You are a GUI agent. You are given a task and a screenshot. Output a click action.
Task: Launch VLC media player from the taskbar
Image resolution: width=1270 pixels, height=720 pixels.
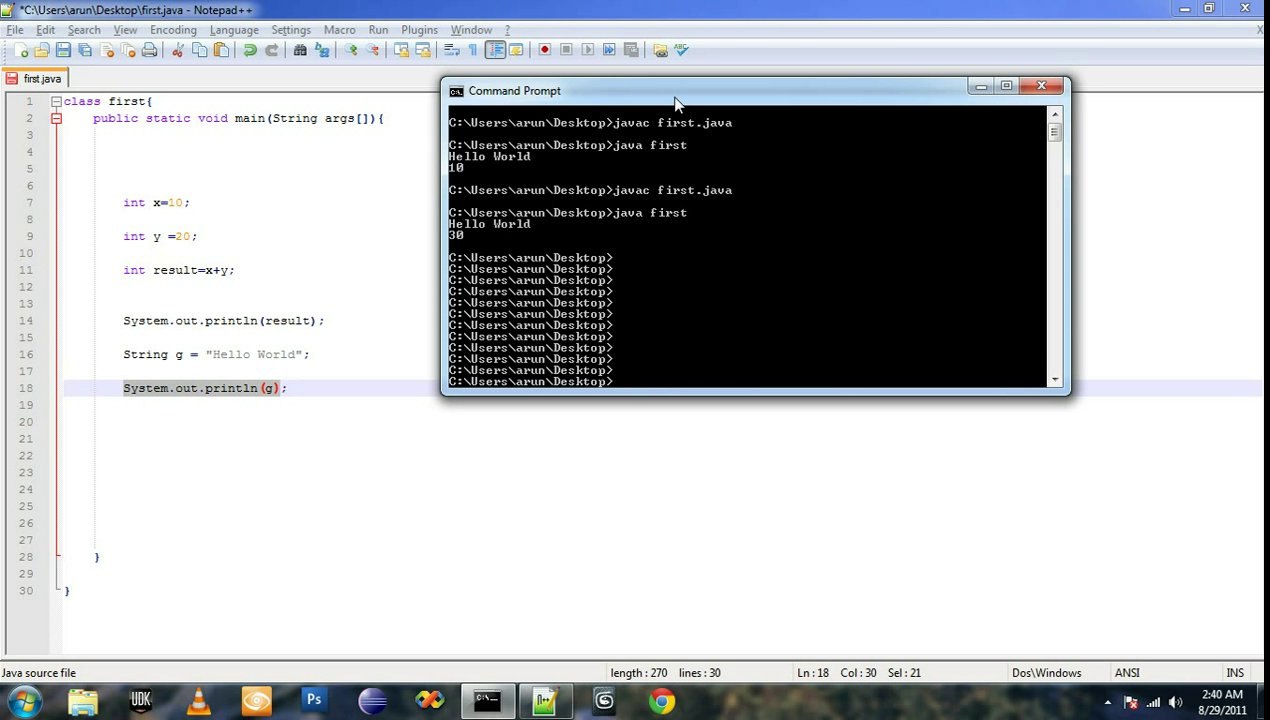click(199, 701)
